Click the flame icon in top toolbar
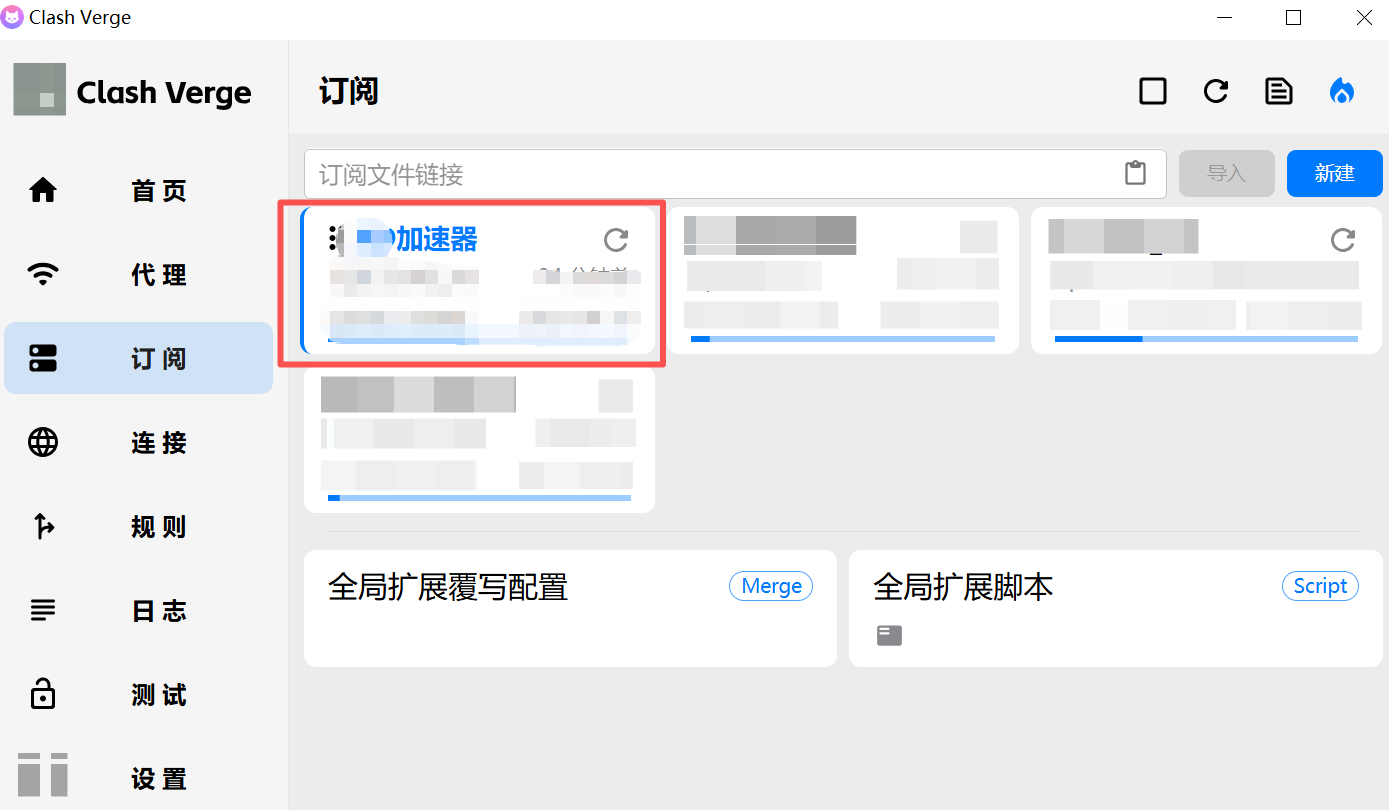1389x810 pixels. (x=1341, y=92)
